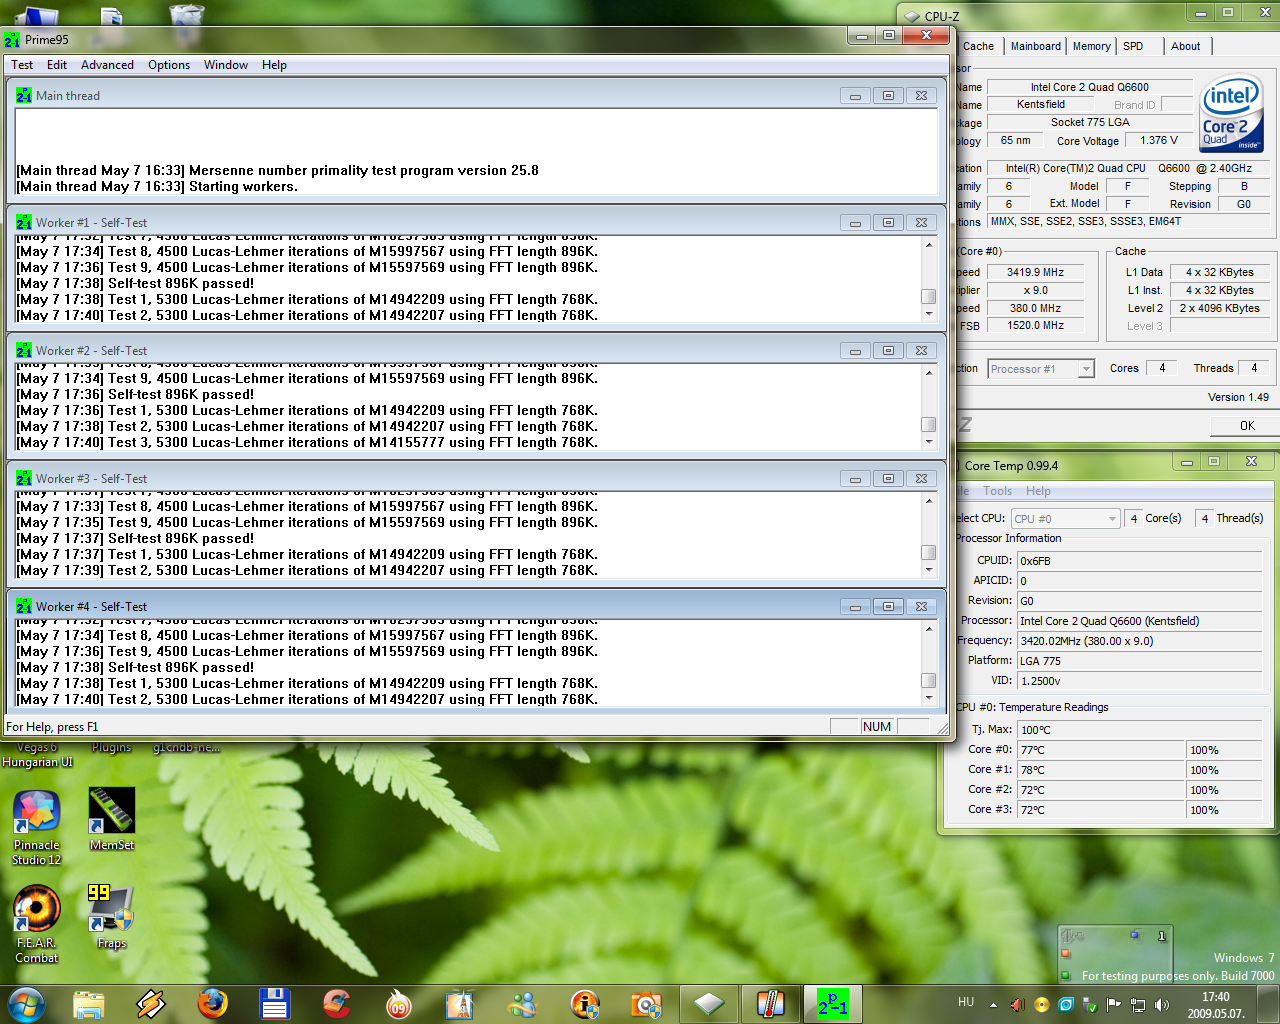Open the Test menu in Prime95
This screenshot has width=1280, height=1024.
pyautogui.click(x=22, y=65)
